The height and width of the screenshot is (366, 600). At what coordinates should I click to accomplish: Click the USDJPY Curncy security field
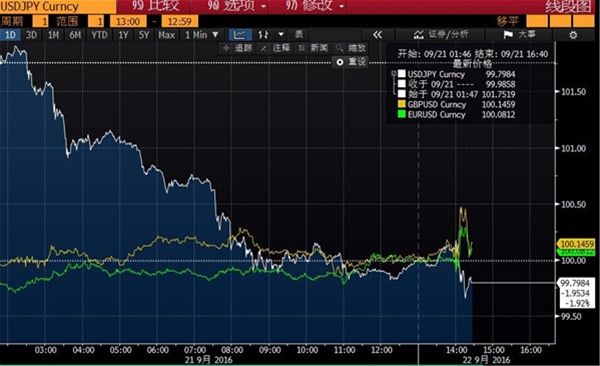click(58, 7)
